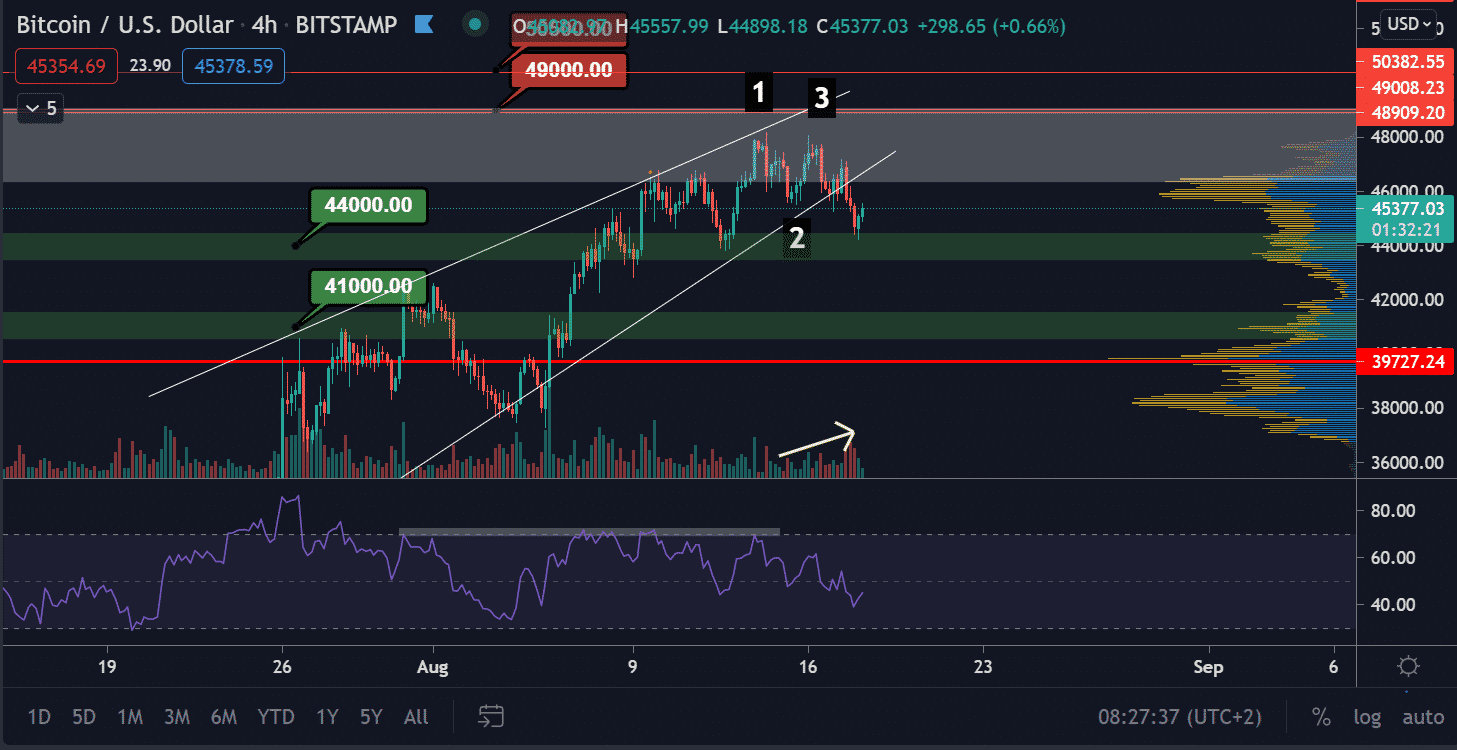Enable log scale on price axis
1457x750 pixels.
point(1367,717)
